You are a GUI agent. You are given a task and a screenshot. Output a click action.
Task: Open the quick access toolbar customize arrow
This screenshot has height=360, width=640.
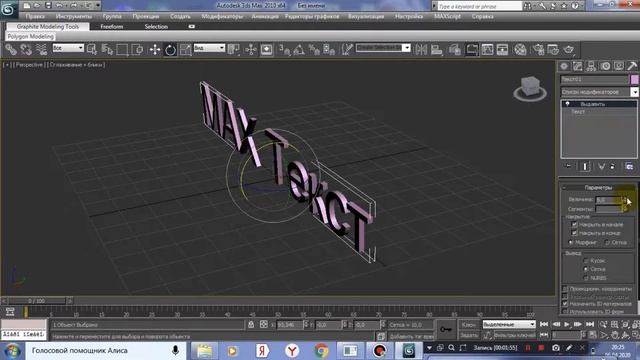point(98,6)
